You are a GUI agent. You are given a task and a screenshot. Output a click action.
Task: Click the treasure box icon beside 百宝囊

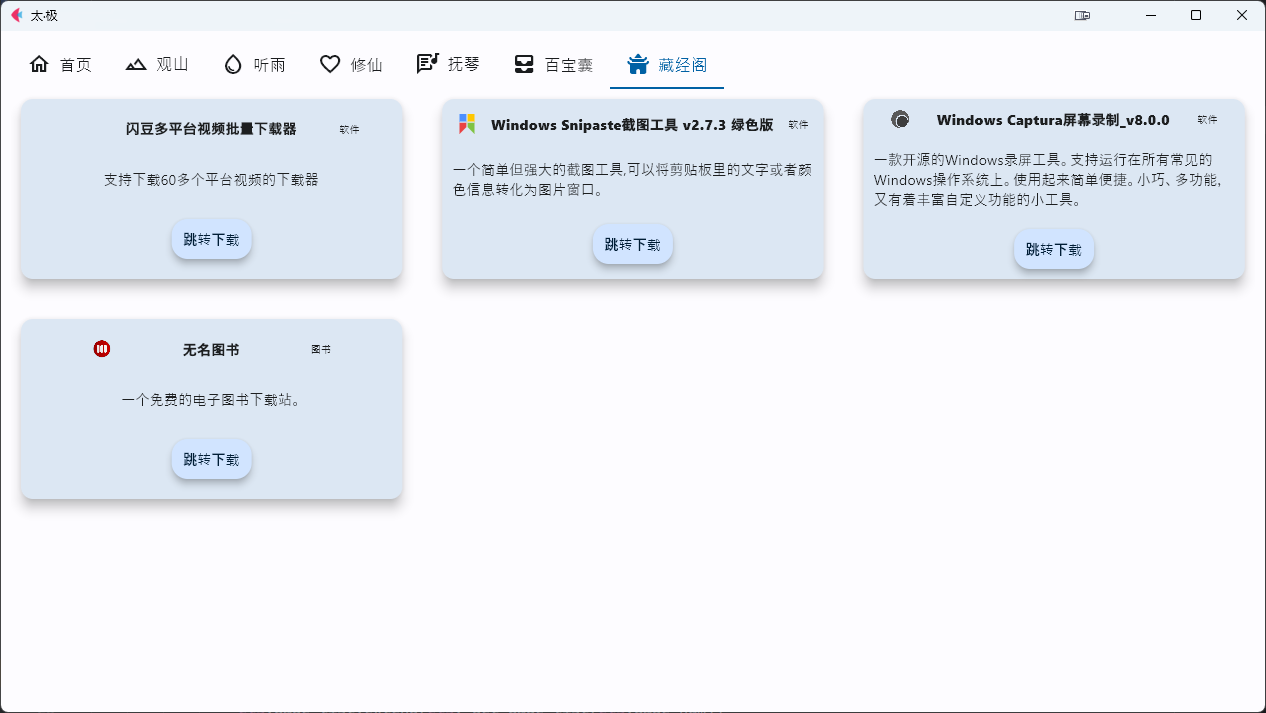click(522, 63)
